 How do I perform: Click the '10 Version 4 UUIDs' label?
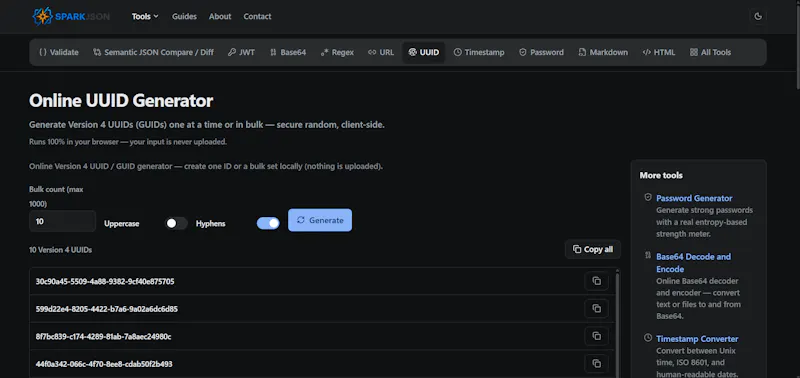pos(60,250)
